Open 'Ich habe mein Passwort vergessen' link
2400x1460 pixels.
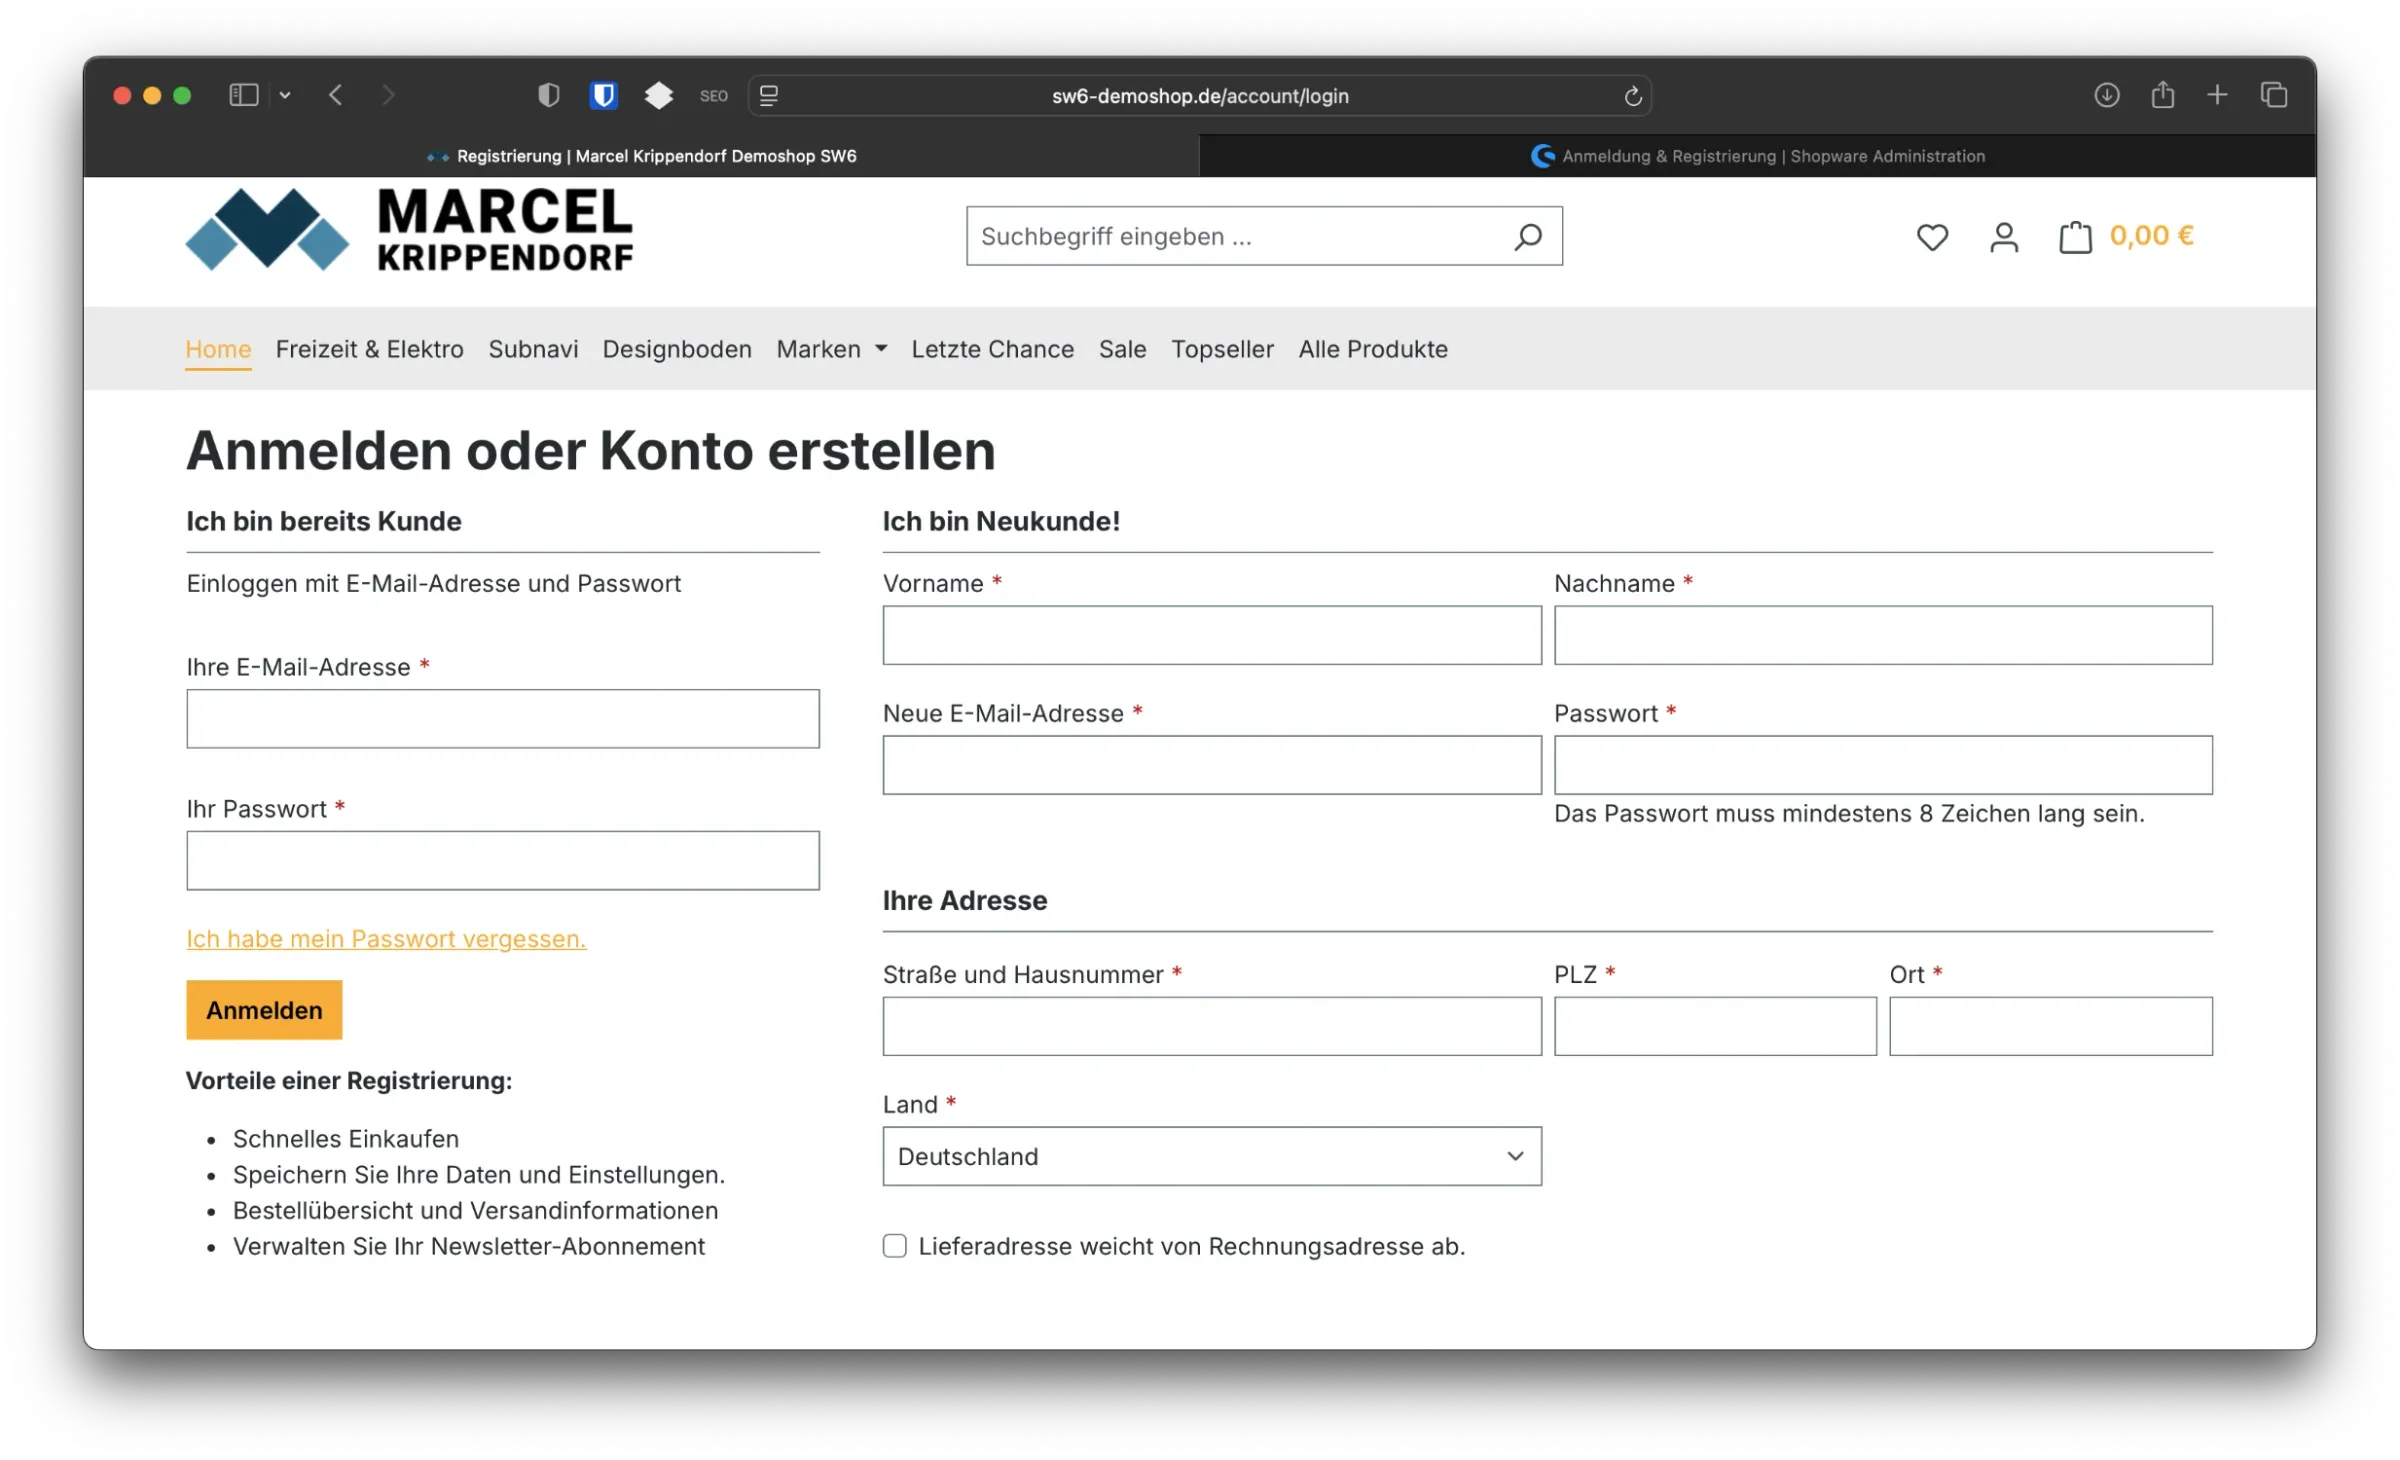coord(385,938)
